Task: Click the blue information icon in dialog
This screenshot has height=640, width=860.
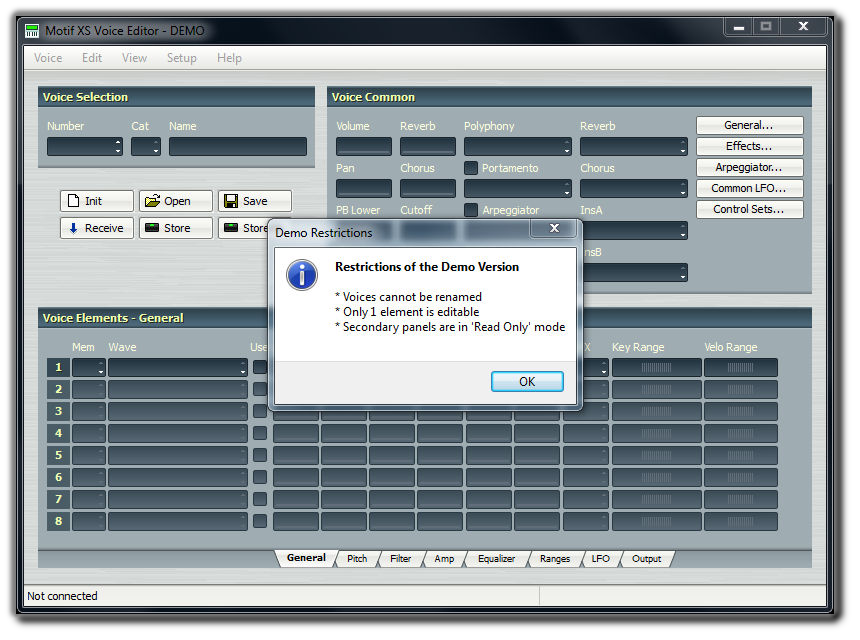Action: [x=302, y=275]
